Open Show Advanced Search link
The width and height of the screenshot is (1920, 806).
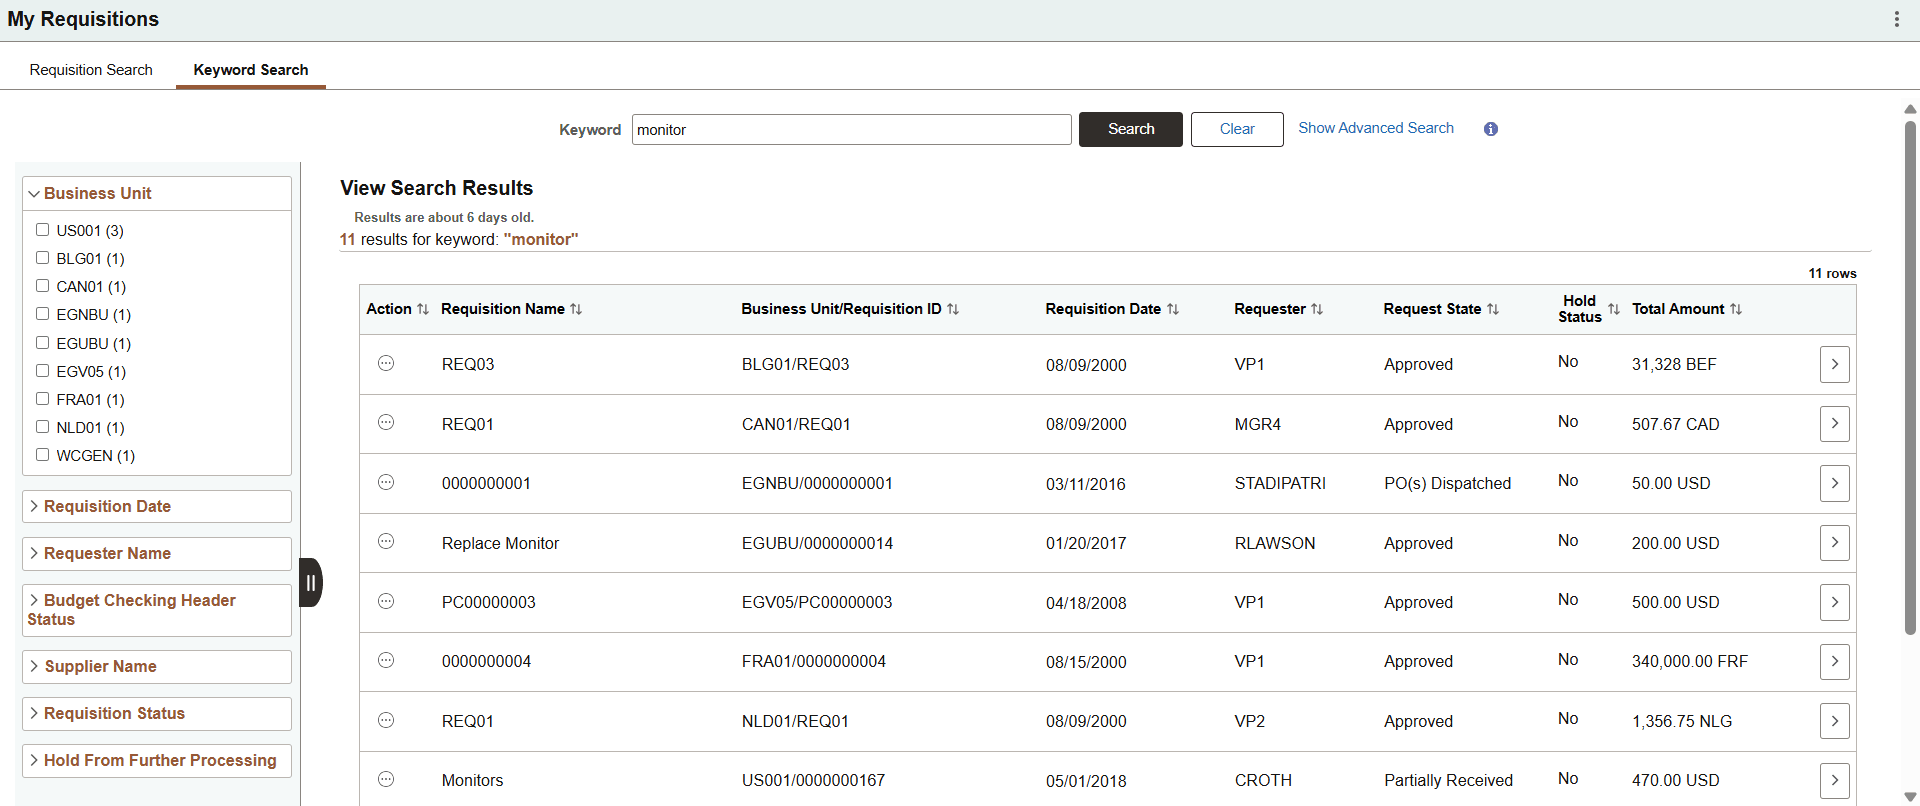pos(1376,128)
